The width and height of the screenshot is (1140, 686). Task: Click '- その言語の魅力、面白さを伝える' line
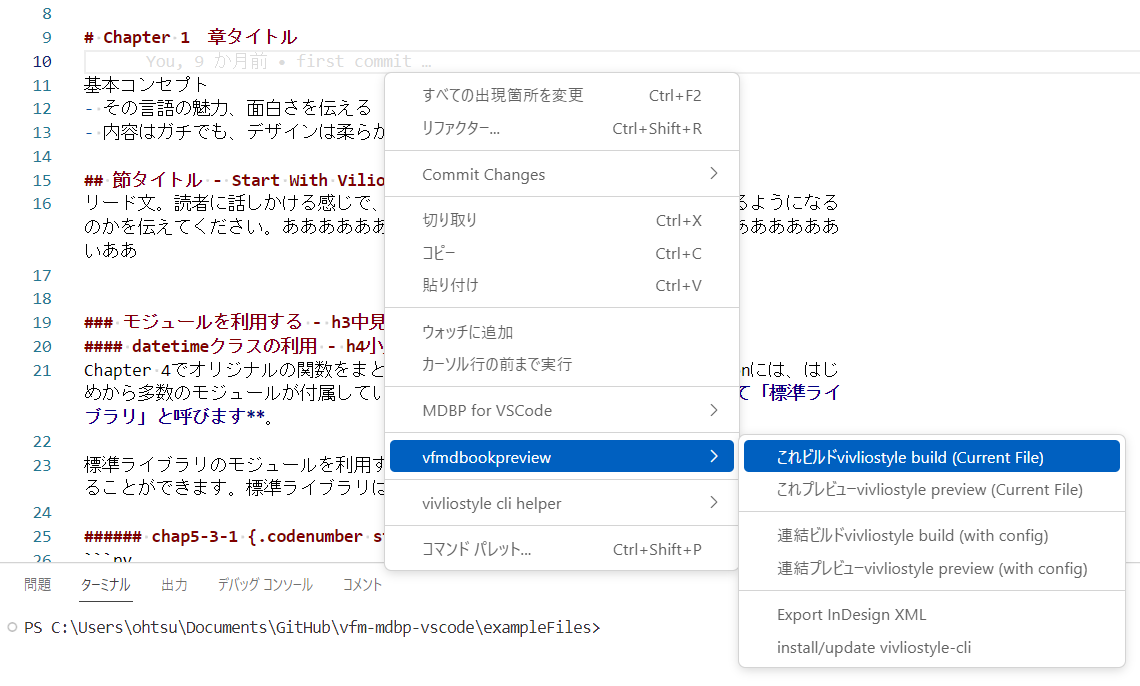click(x=228, y=108)
